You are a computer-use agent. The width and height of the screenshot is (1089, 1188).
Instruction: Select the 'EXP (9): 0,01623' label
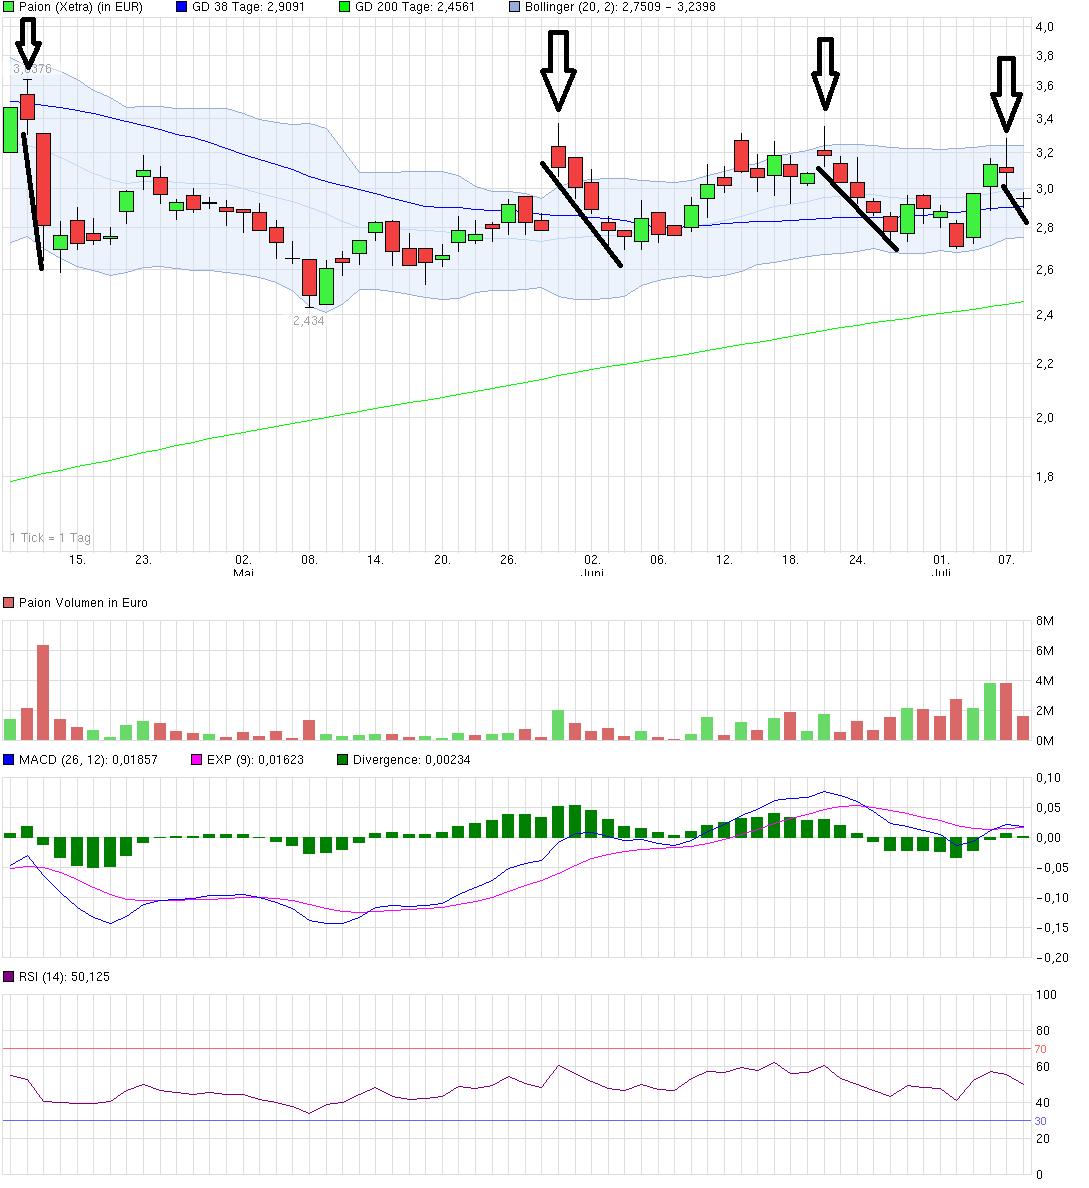[255, 760]
